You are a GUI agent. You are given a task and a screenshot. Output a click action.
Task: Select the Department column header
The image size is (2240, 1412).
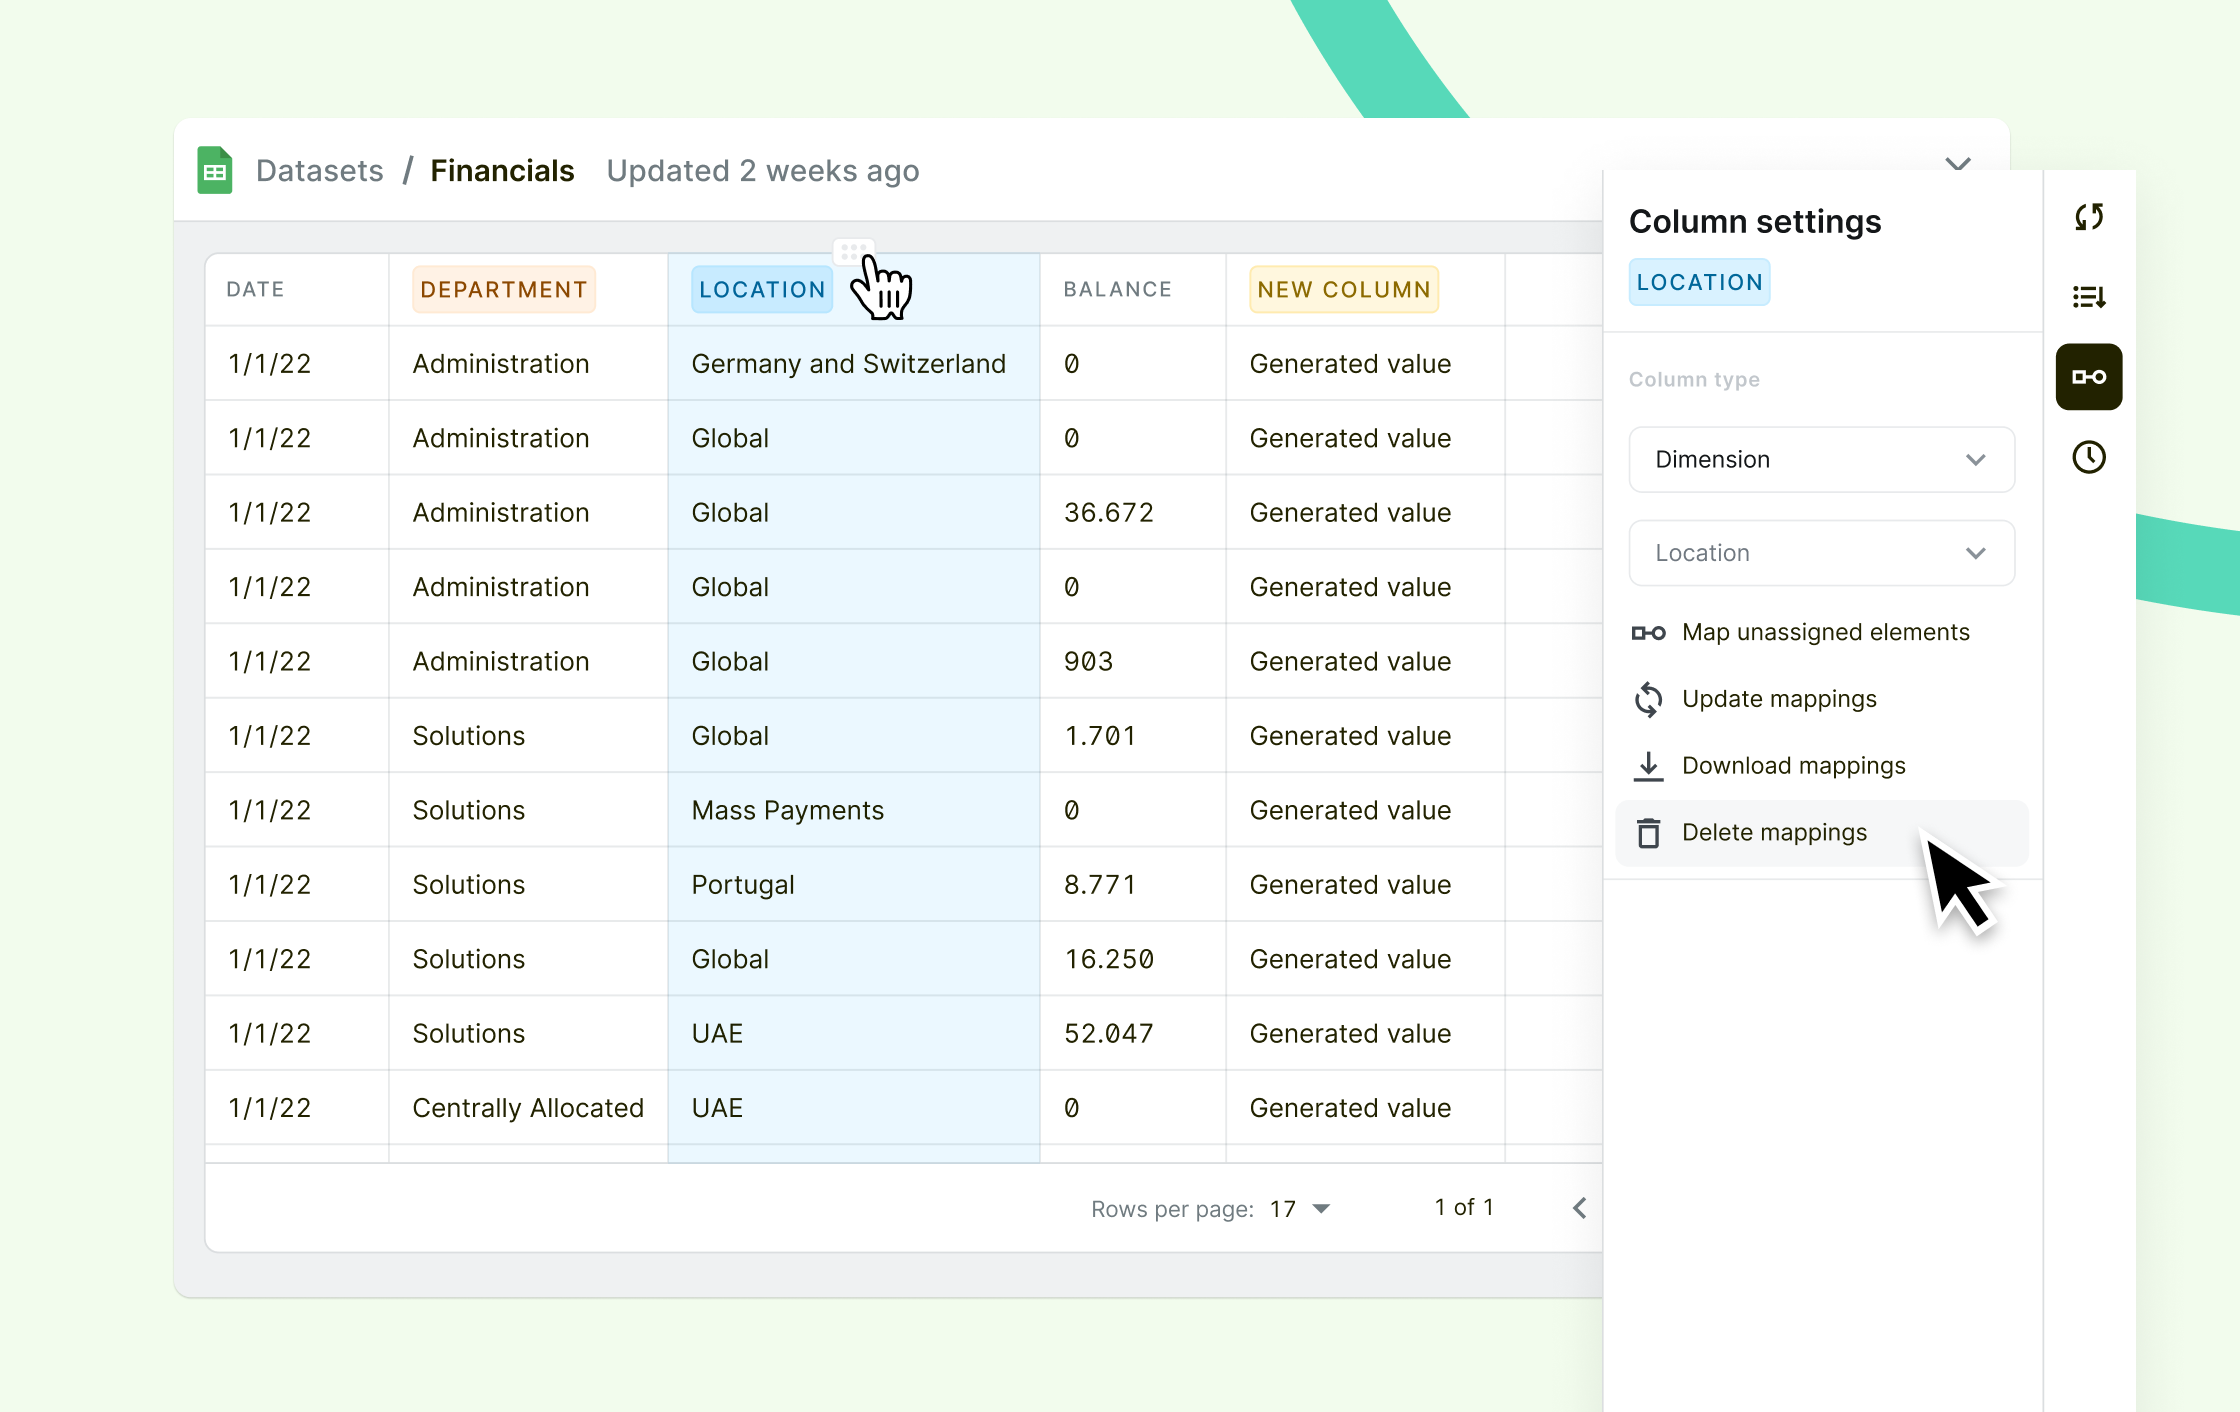[503, 290]
